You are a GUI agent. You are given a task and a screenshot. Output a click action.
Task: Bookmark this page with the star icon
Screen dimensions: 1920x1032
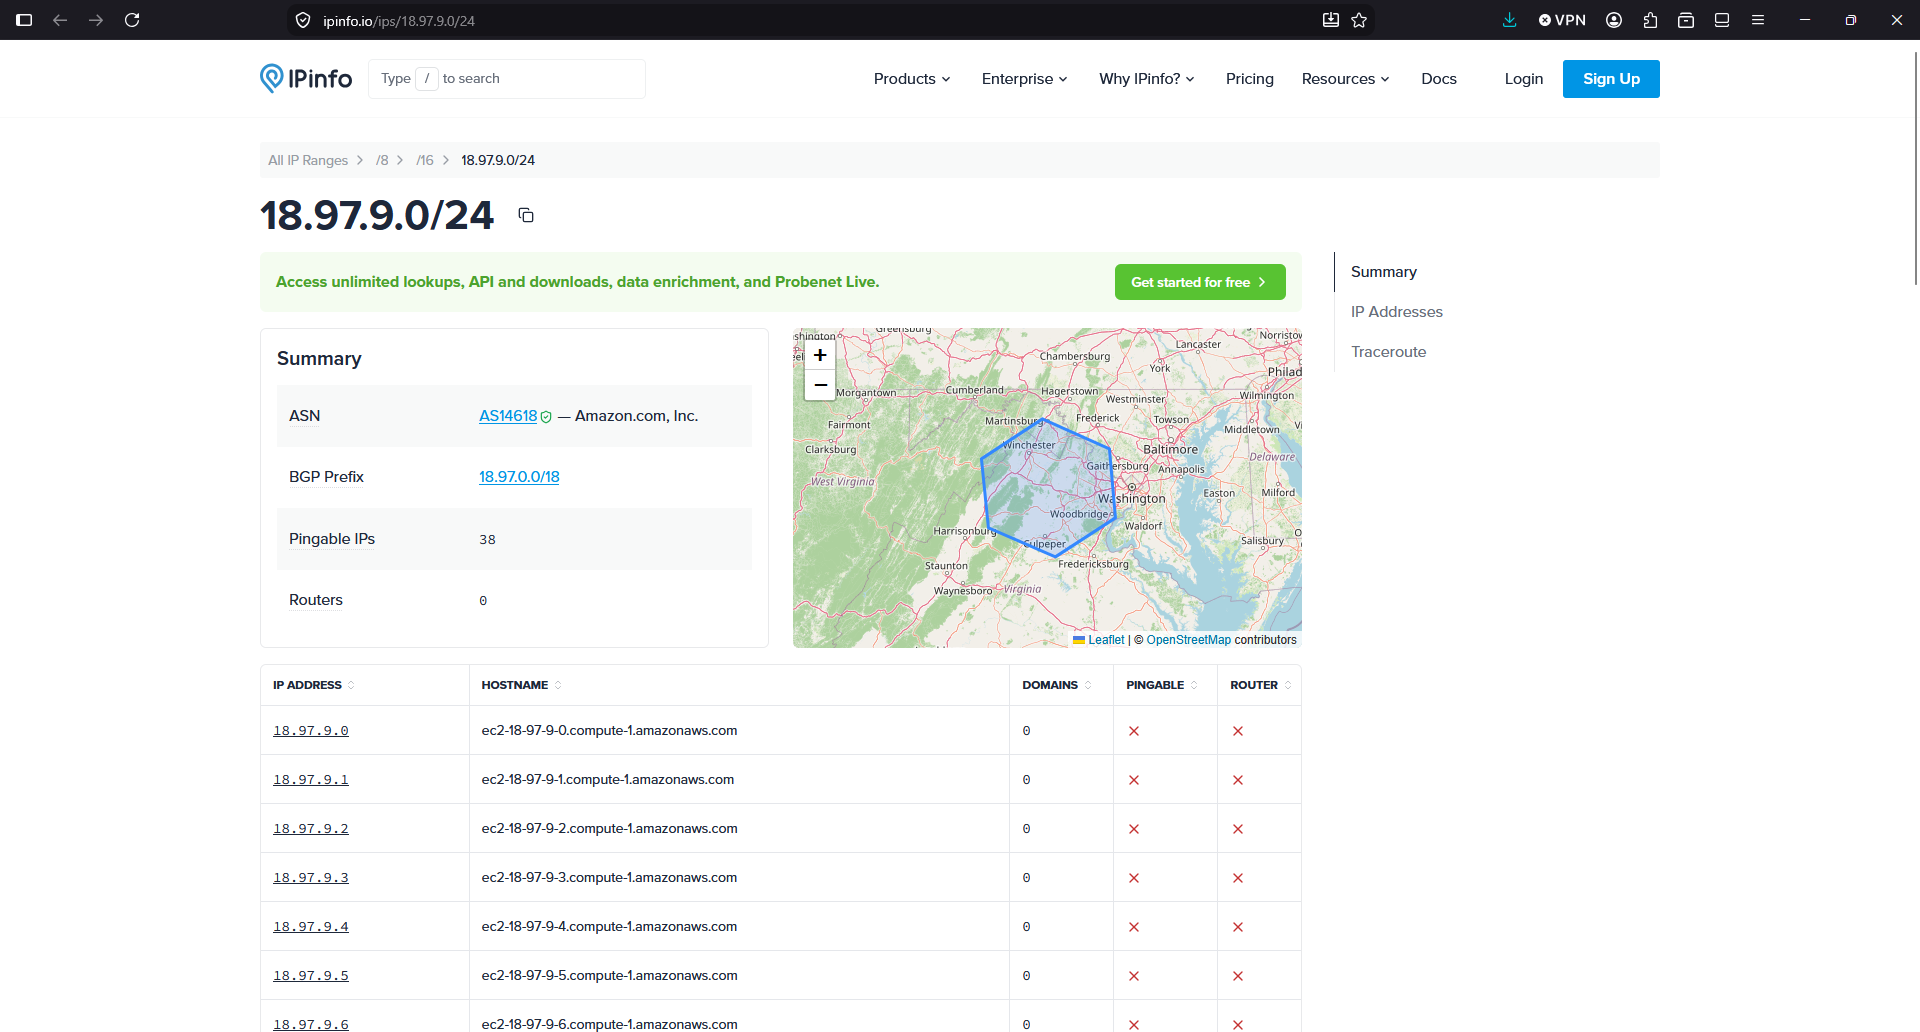tap(1359, 20)
